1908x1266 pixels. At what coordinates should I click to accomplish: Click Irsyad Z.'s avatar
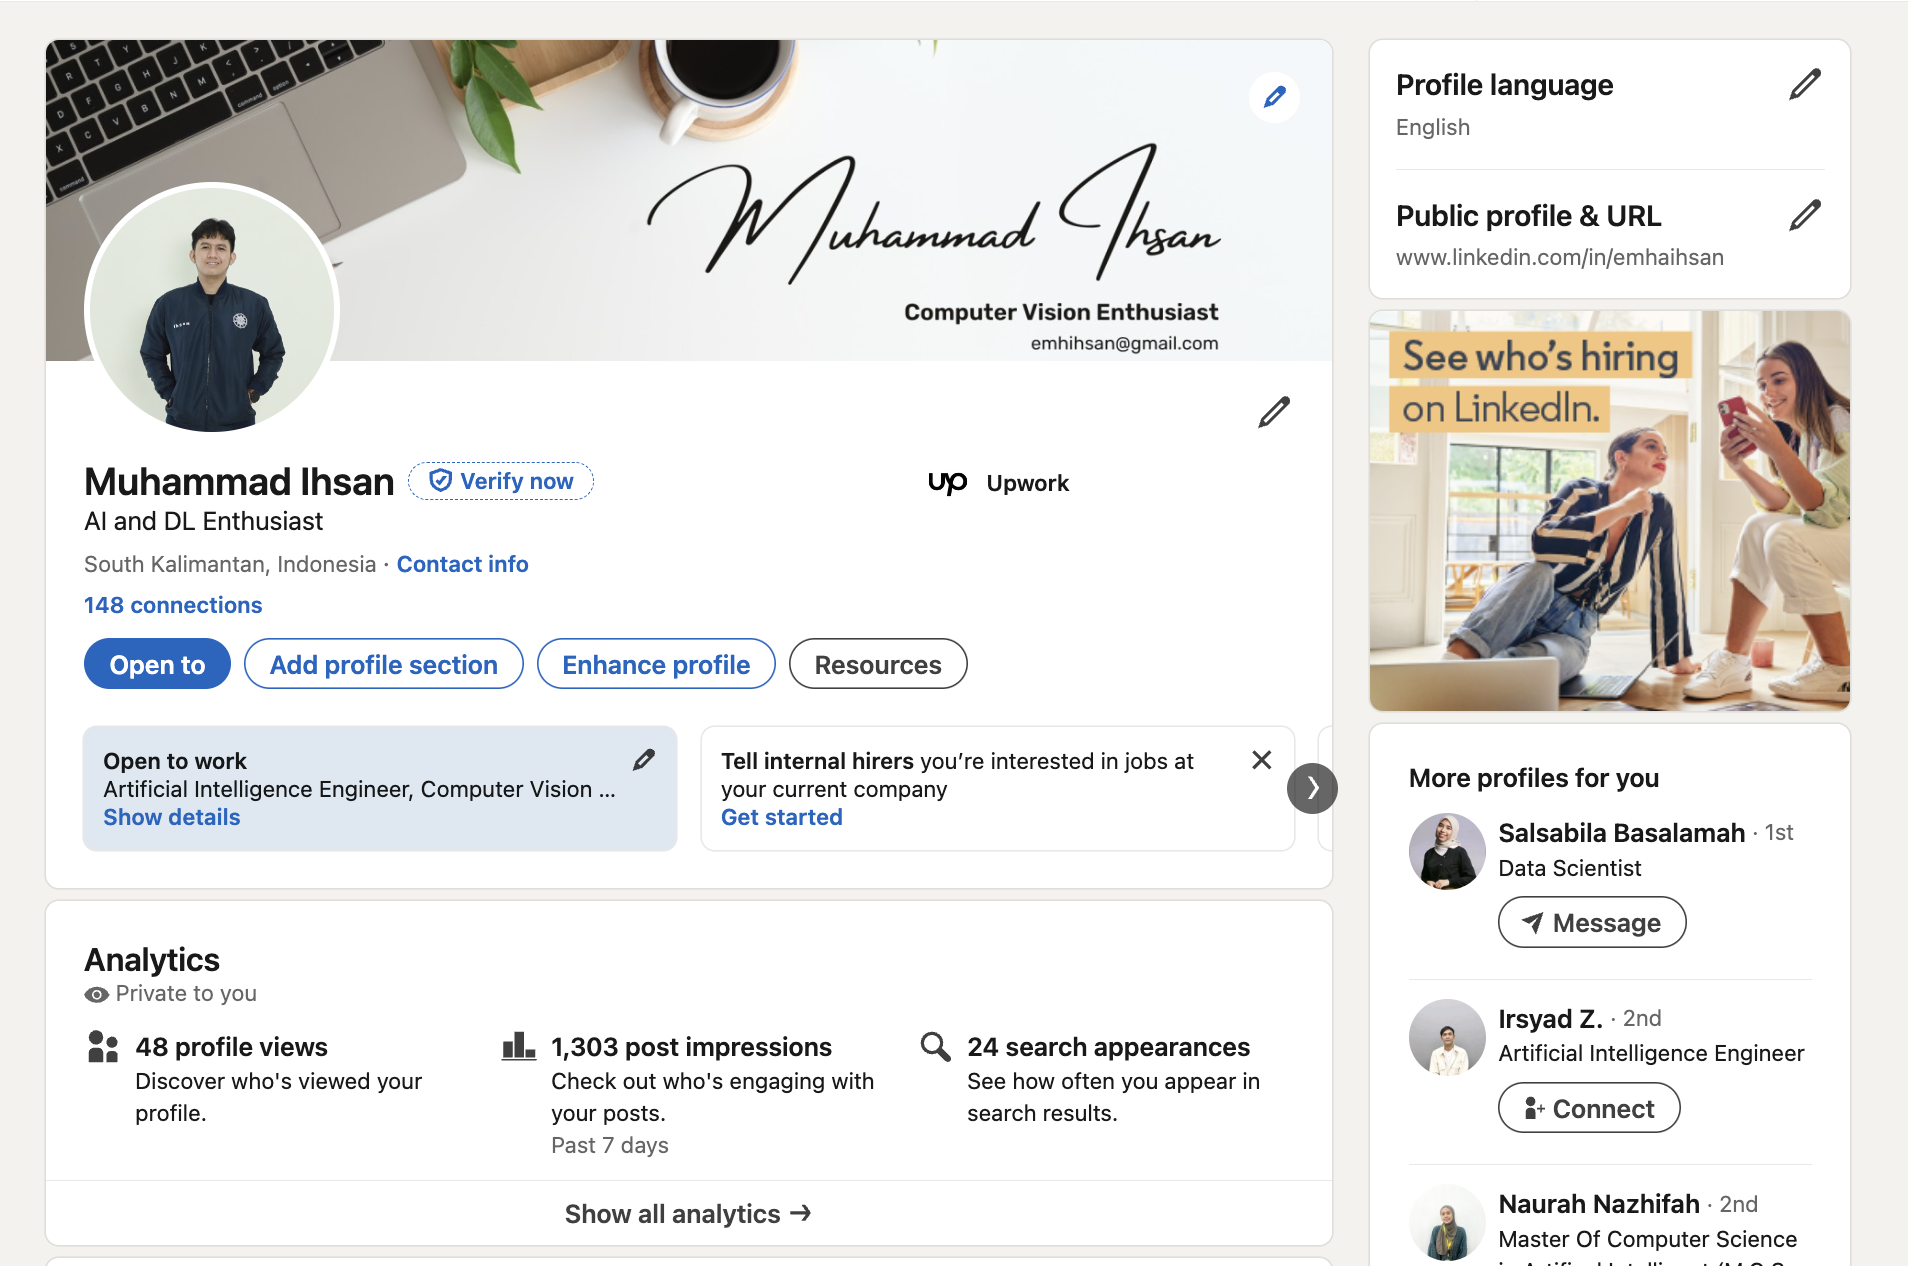point(1447,1037)
